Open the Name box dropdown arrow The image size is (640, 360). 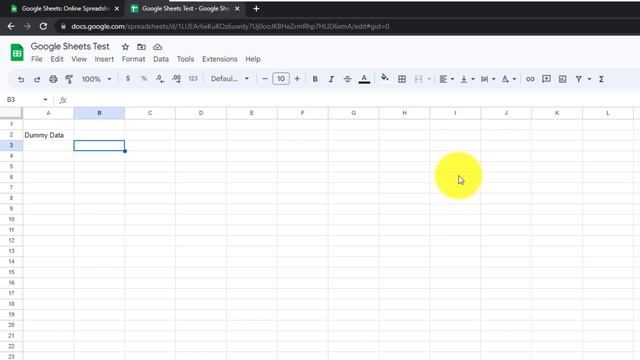45,100
